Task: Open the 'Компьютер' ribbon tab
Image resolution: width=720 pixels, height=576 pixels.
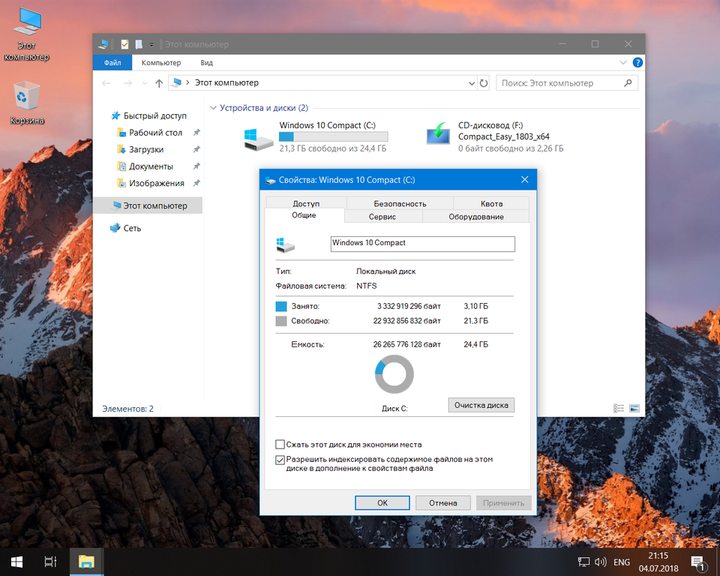Action: [161, 62]
